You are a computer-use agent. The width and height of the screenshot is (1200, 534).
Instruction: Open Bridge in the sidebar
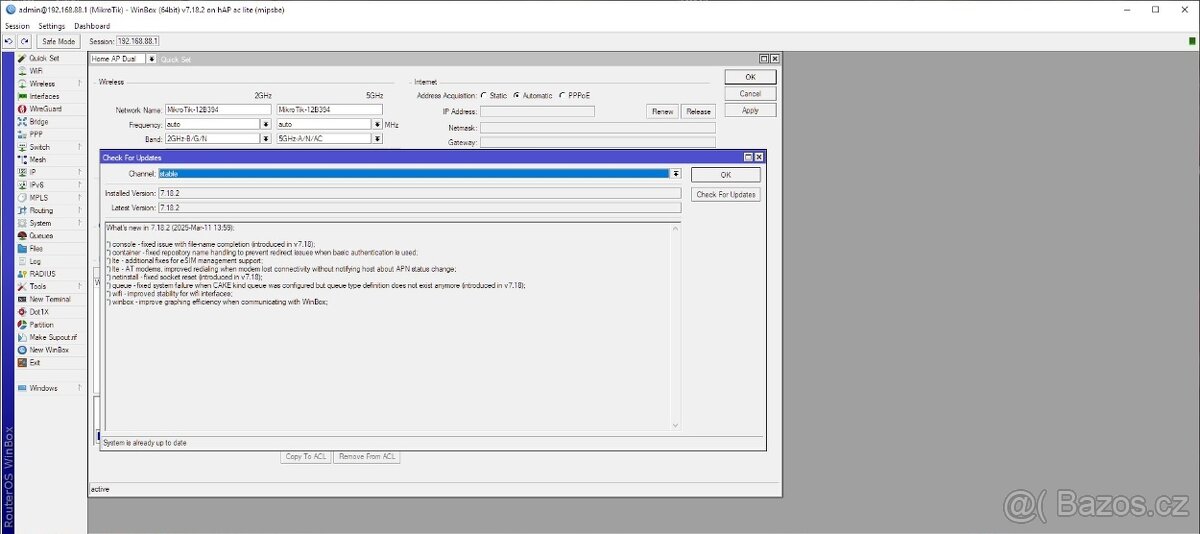tap(38, 122)
